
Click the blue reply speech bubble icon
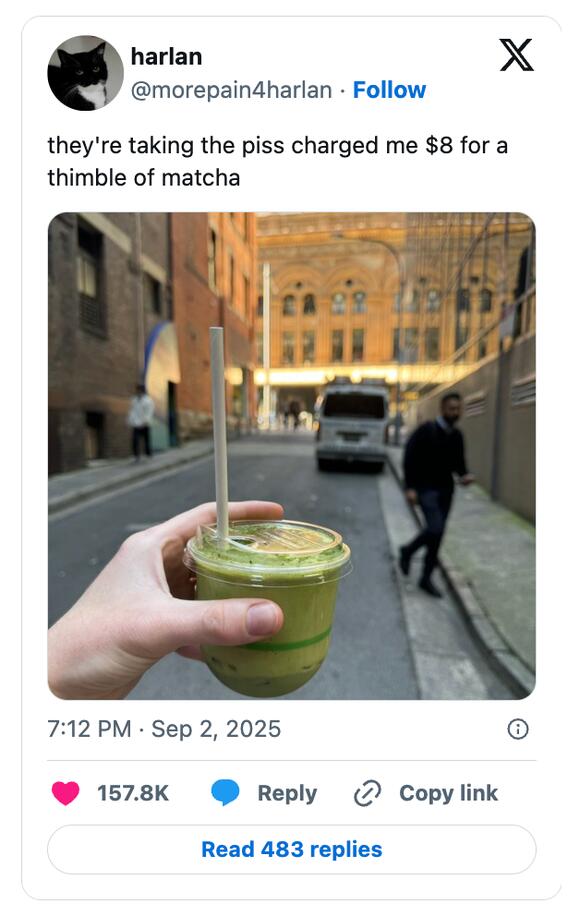(225, 793)
